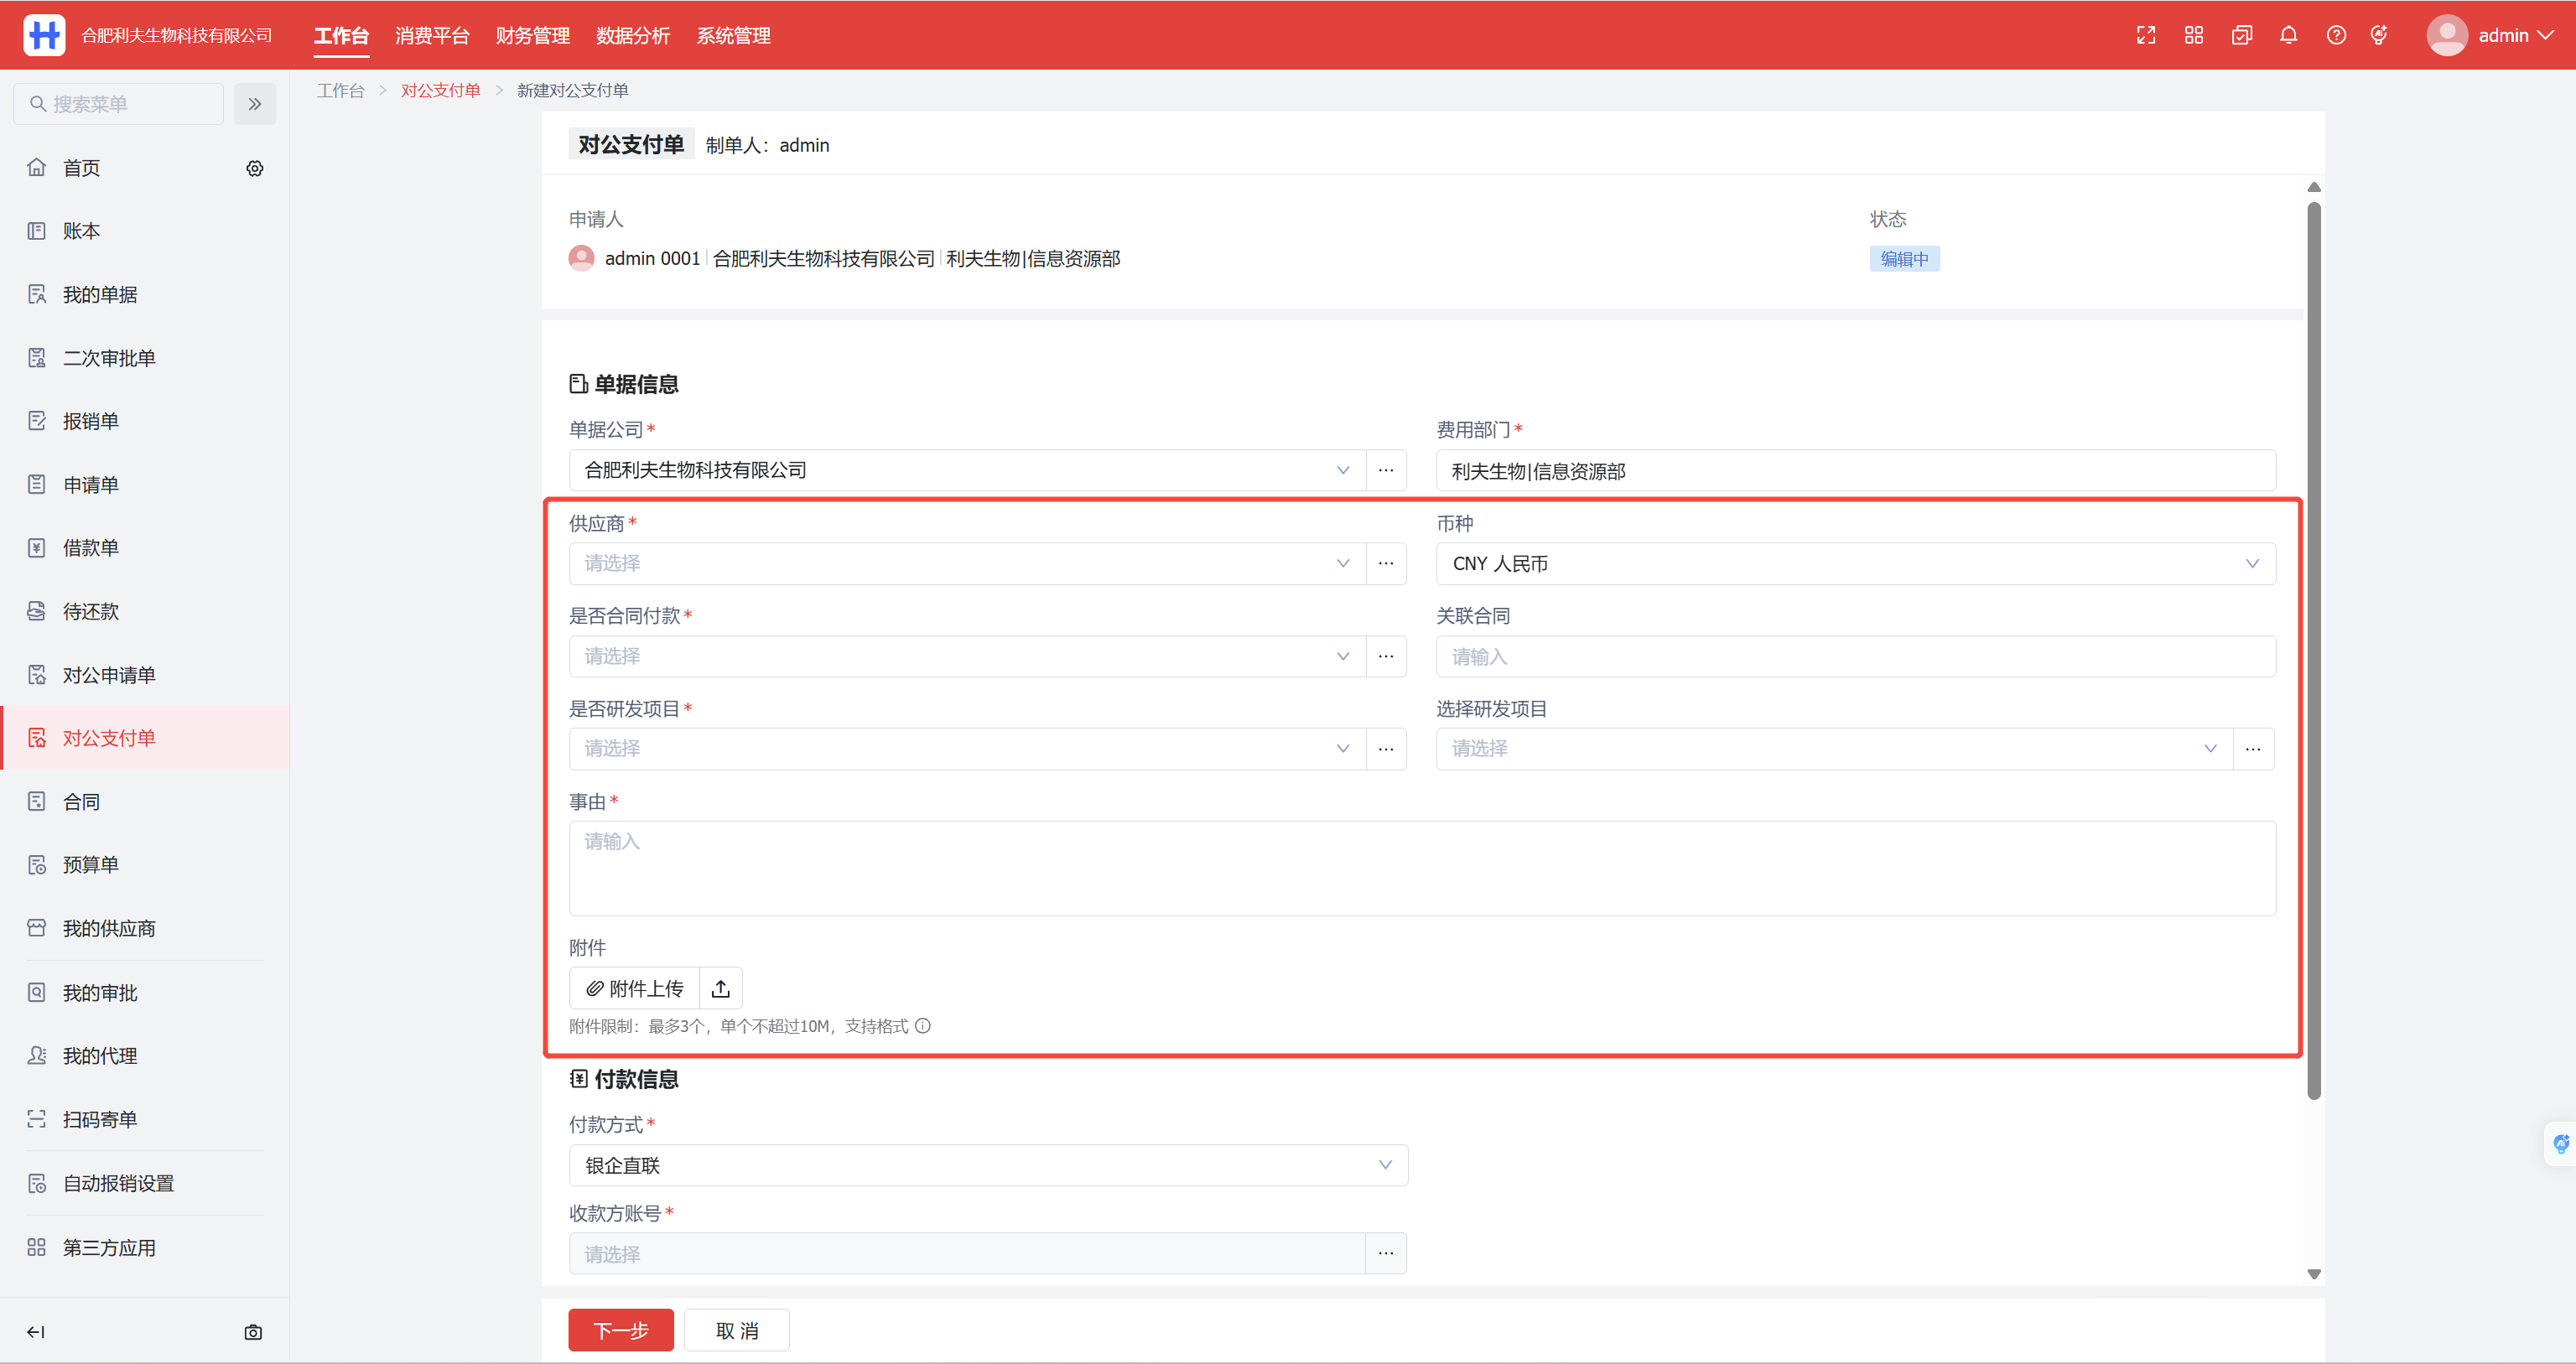This screenshot has width=2576, height=1364.
Task: Click the fullscreen icon in header
Action: click(2145, 35)
